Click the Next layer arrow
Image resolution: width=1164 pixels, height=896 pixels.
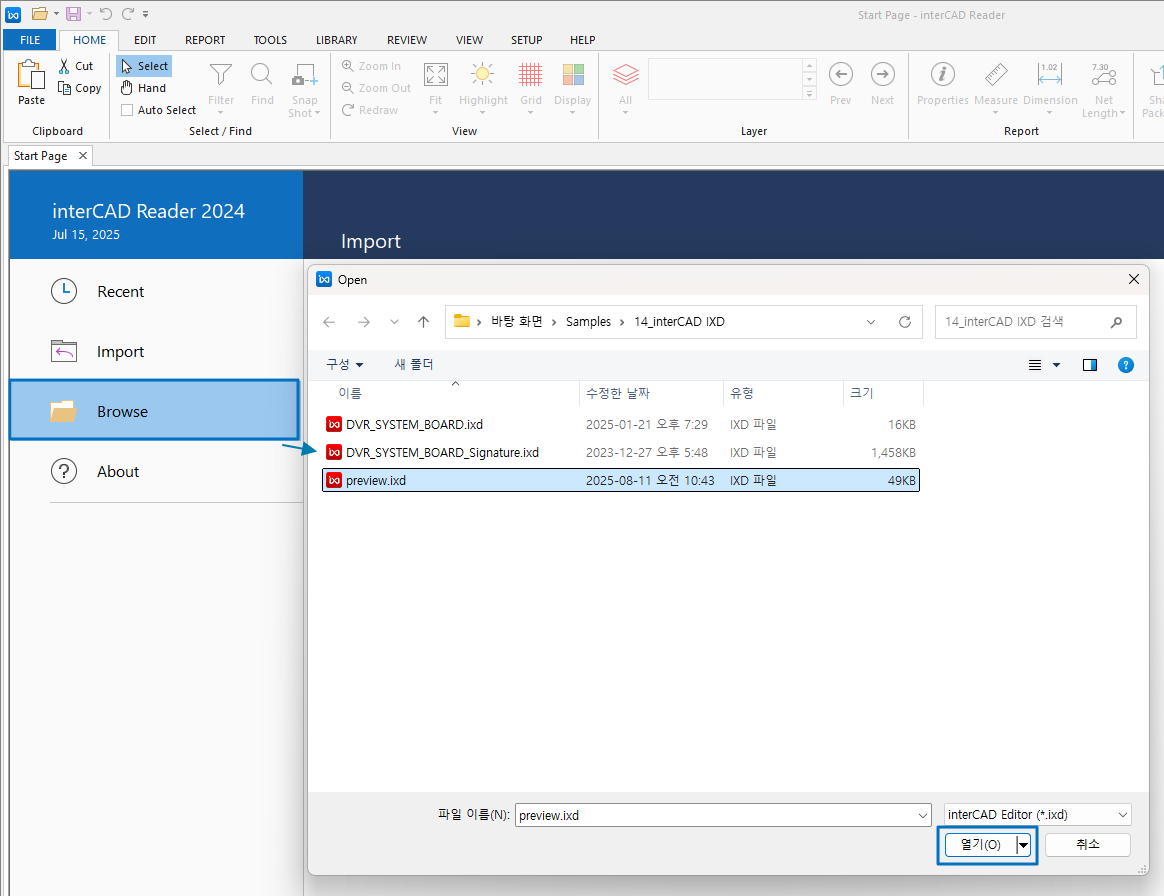click(883, 74)
